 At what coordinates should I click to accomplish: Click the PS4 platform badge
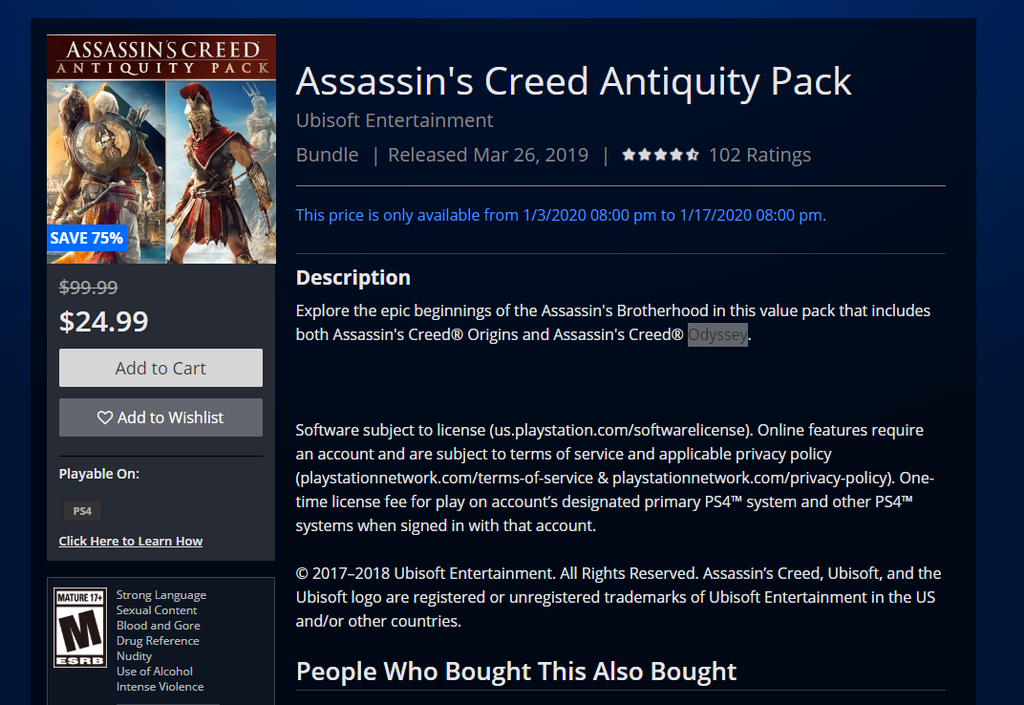[82, 510]
